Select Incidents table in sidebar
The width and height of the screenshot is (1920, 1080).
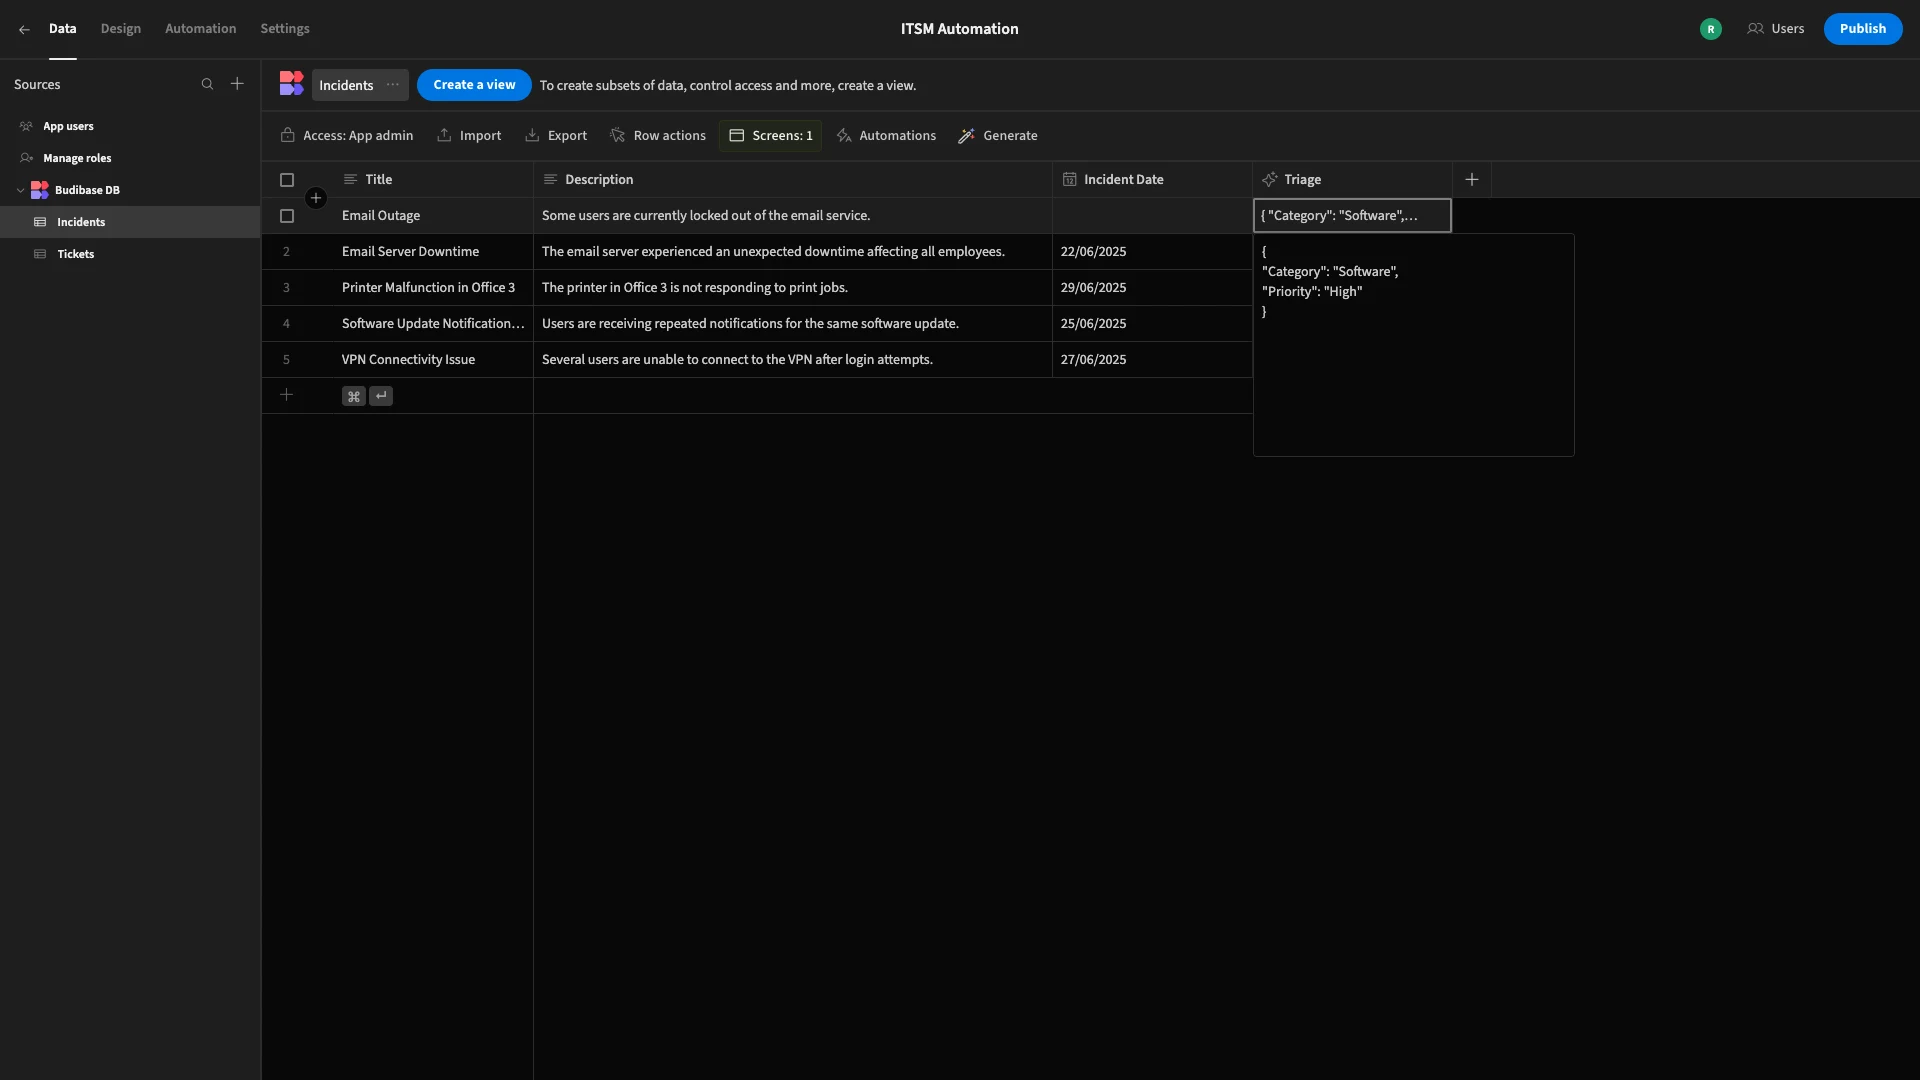[130, 222]
